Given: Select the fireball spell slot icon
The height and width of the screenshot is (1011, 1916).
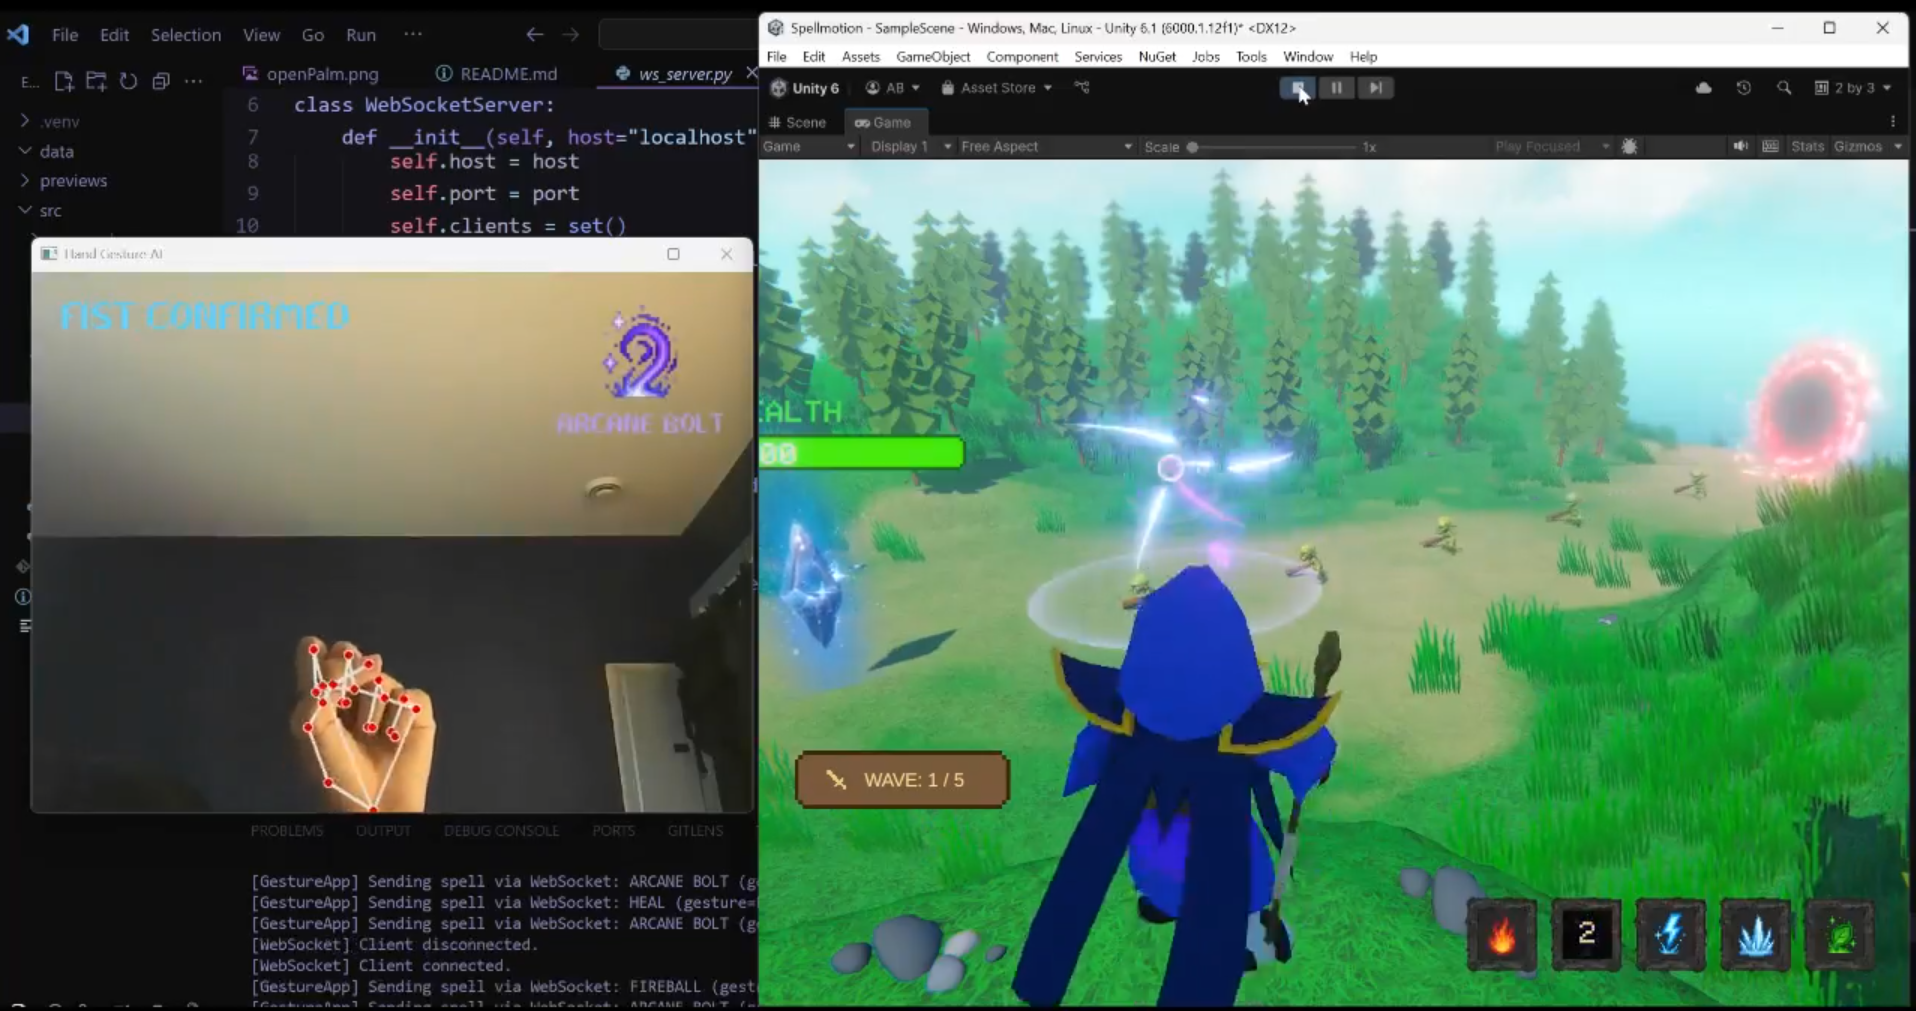Looking at the screenshot, I should [1502, 935].
